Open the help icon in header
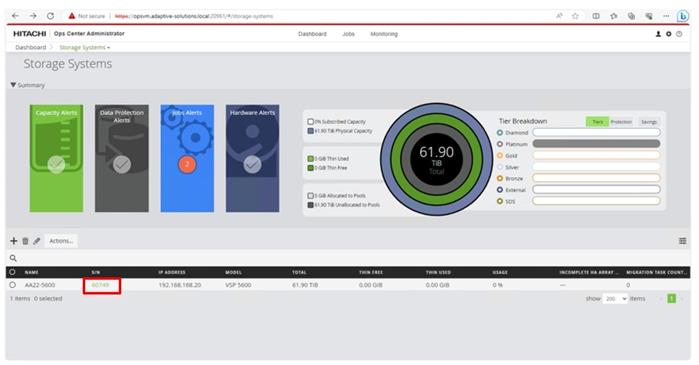The height and width of the screenshot is (365, 699). [679, 34]
